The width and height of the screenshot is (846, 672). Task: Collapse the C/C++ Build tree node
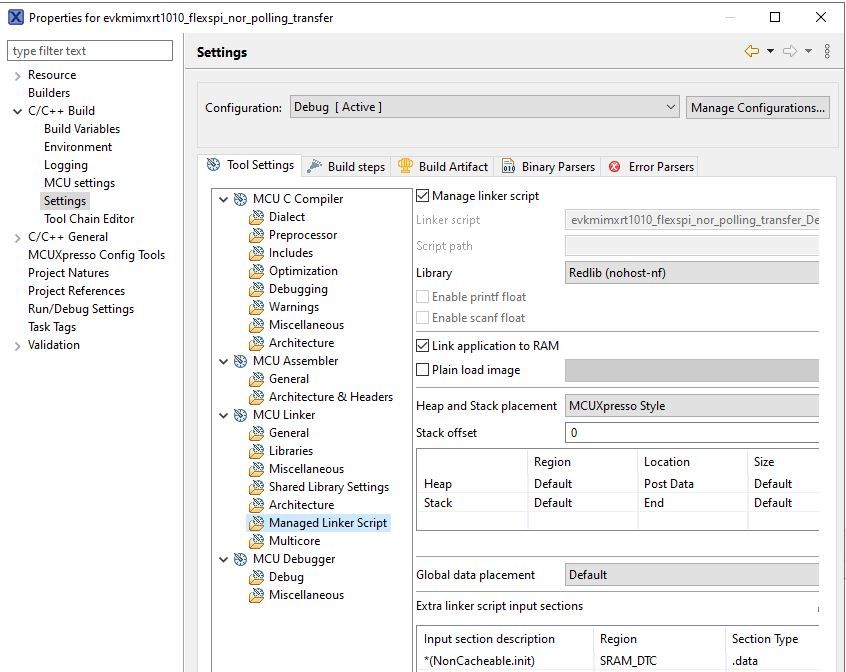click(x=17, y=111)
